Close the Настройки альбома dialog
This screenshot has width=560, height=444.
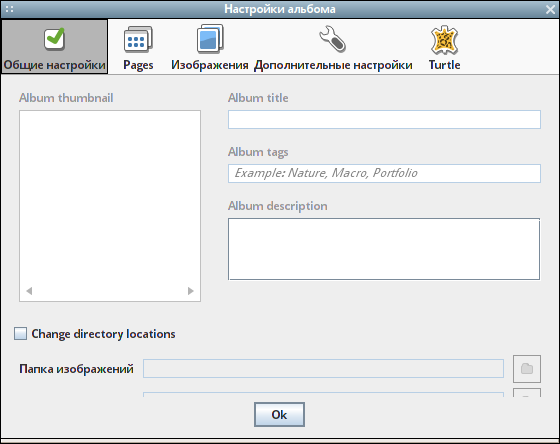click(550, 9)
